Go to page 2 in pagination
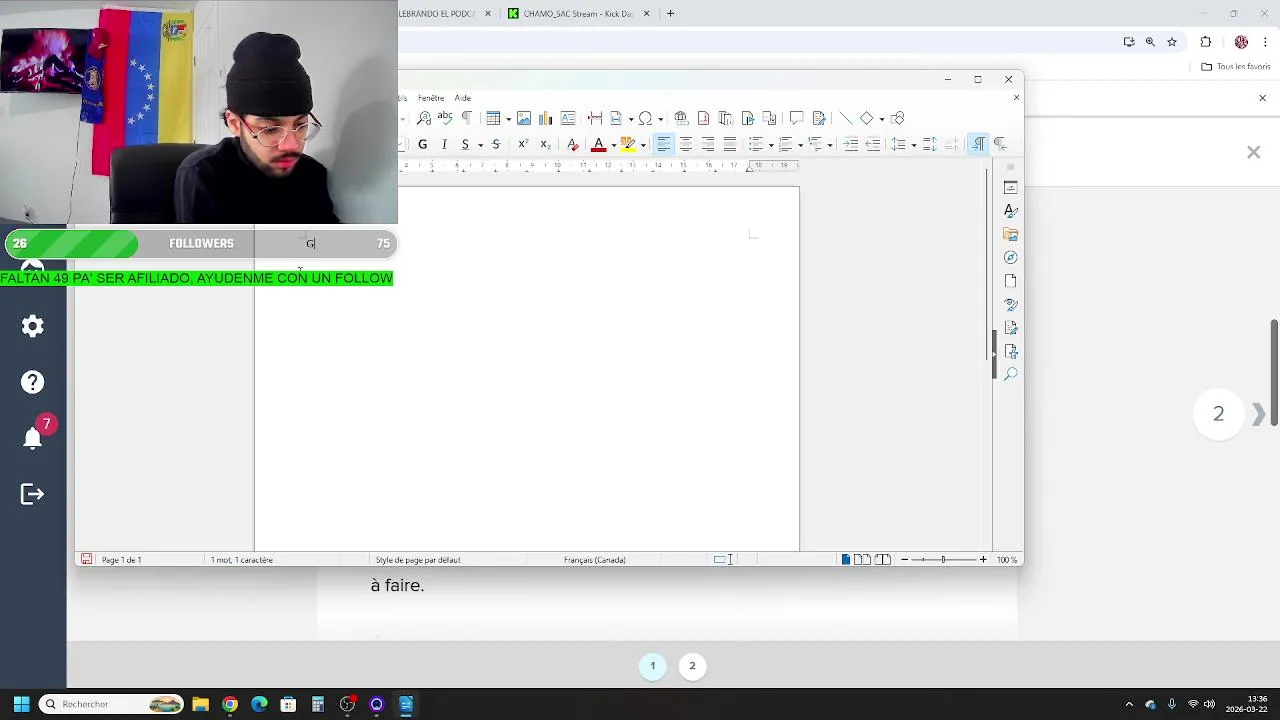 click(x=692, y=666)
